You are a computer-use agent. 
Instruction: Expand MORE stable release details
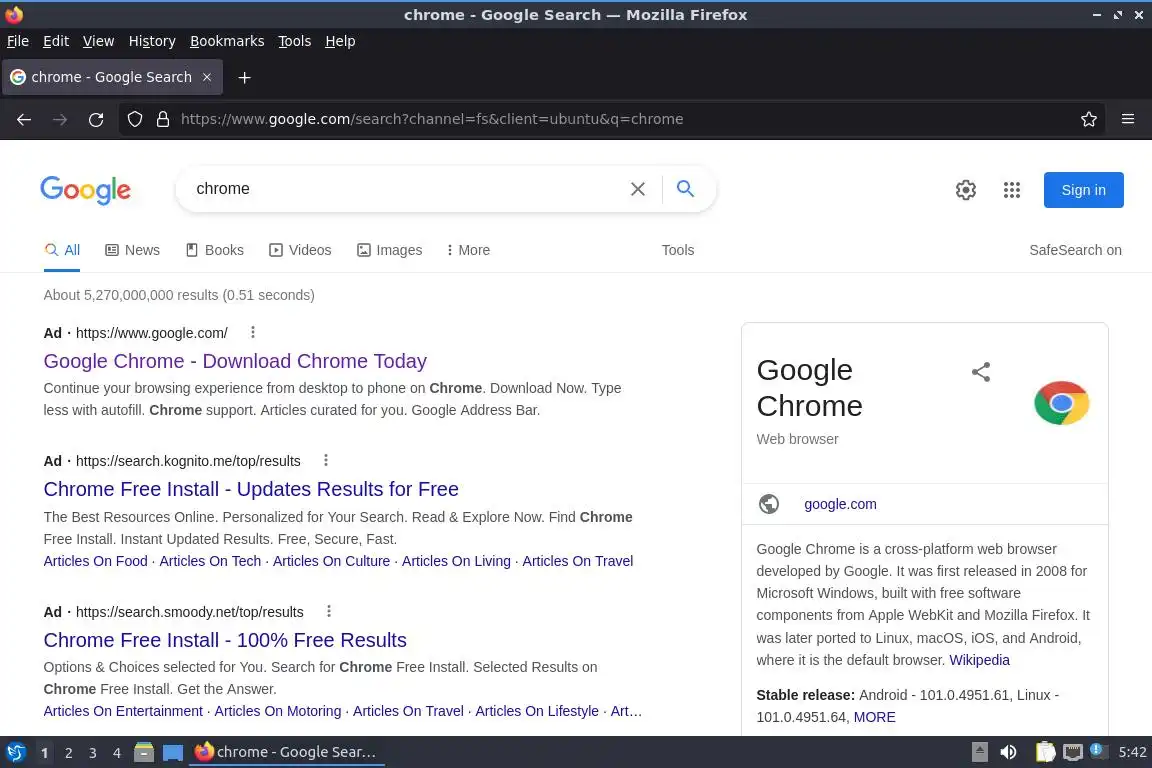[x=874, y=717]
